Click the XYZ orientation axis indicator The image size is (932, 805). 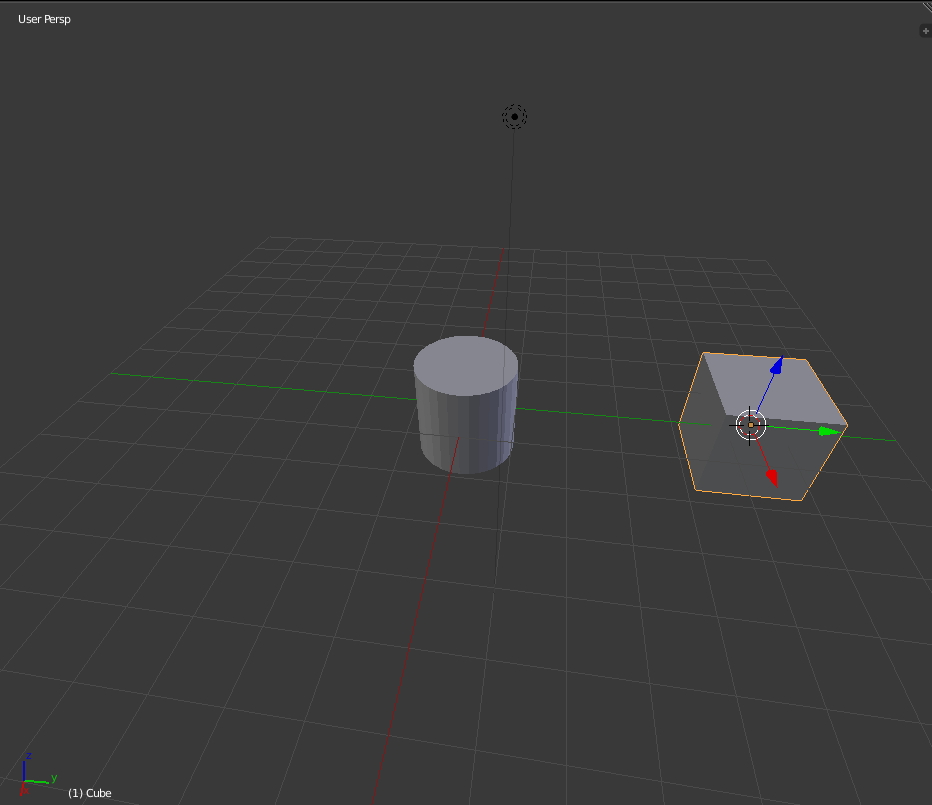click(x=37, y=774)
